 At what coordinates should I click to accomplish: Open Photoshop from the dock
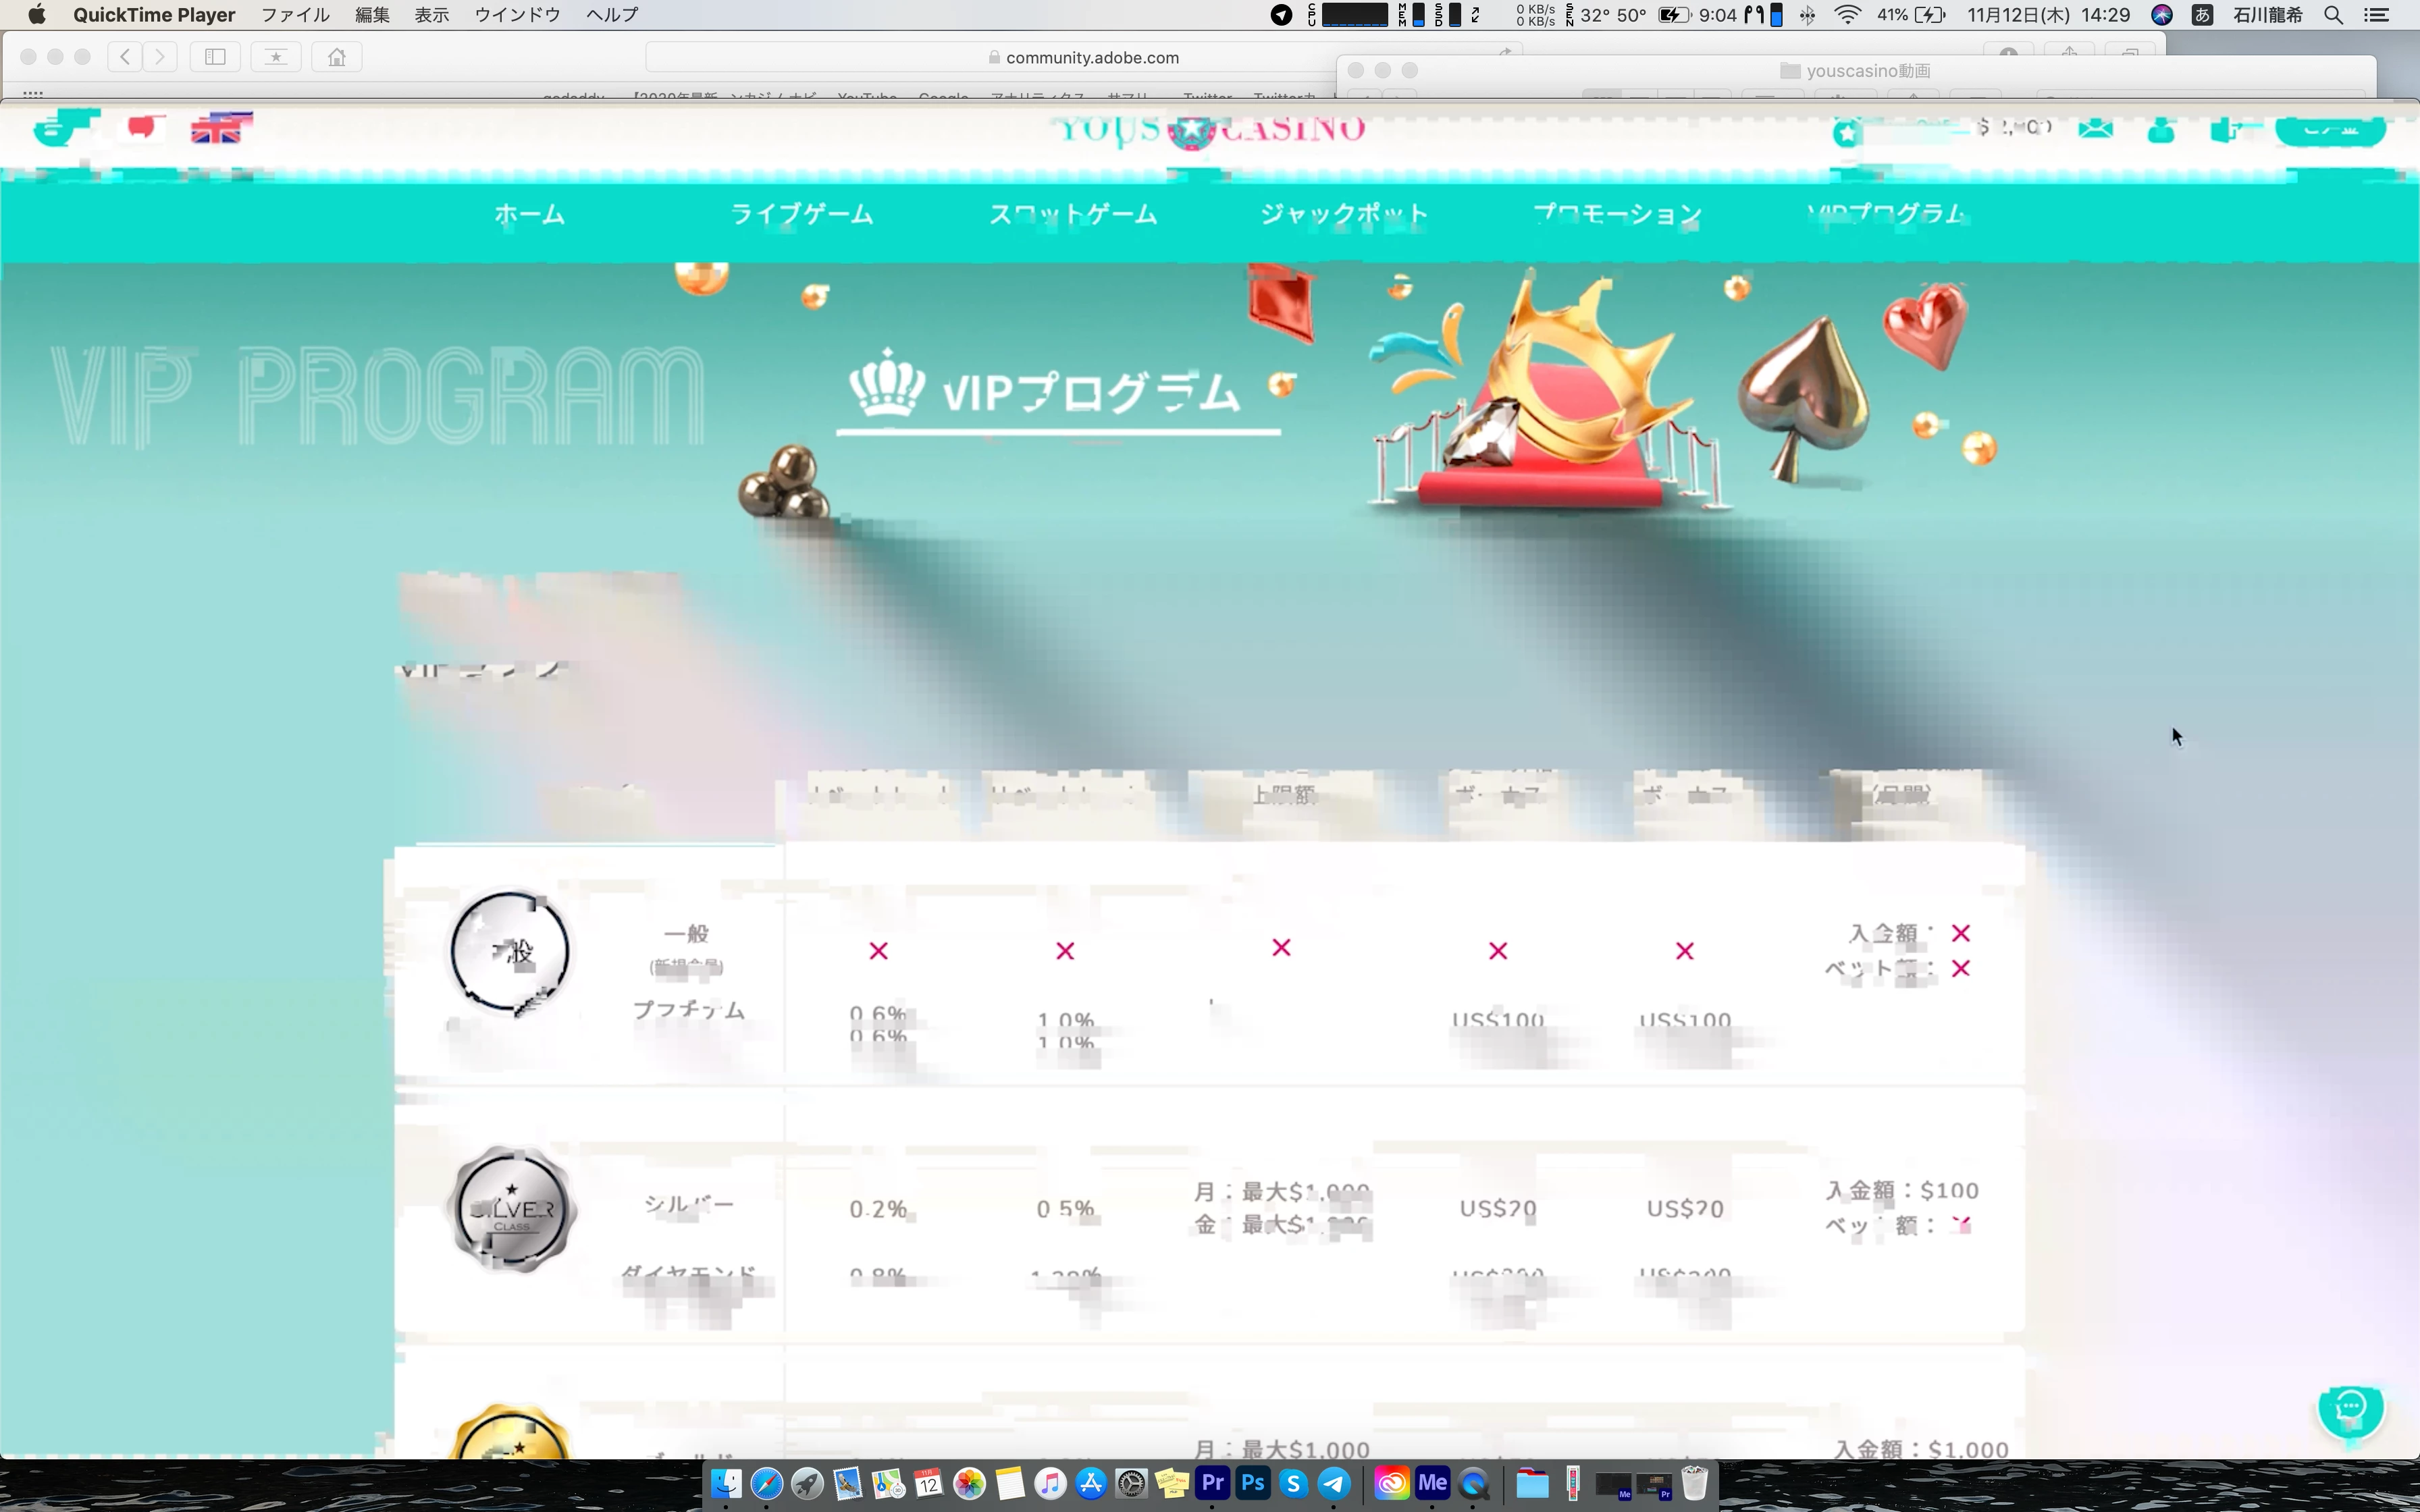(x=1253, y=1483)
